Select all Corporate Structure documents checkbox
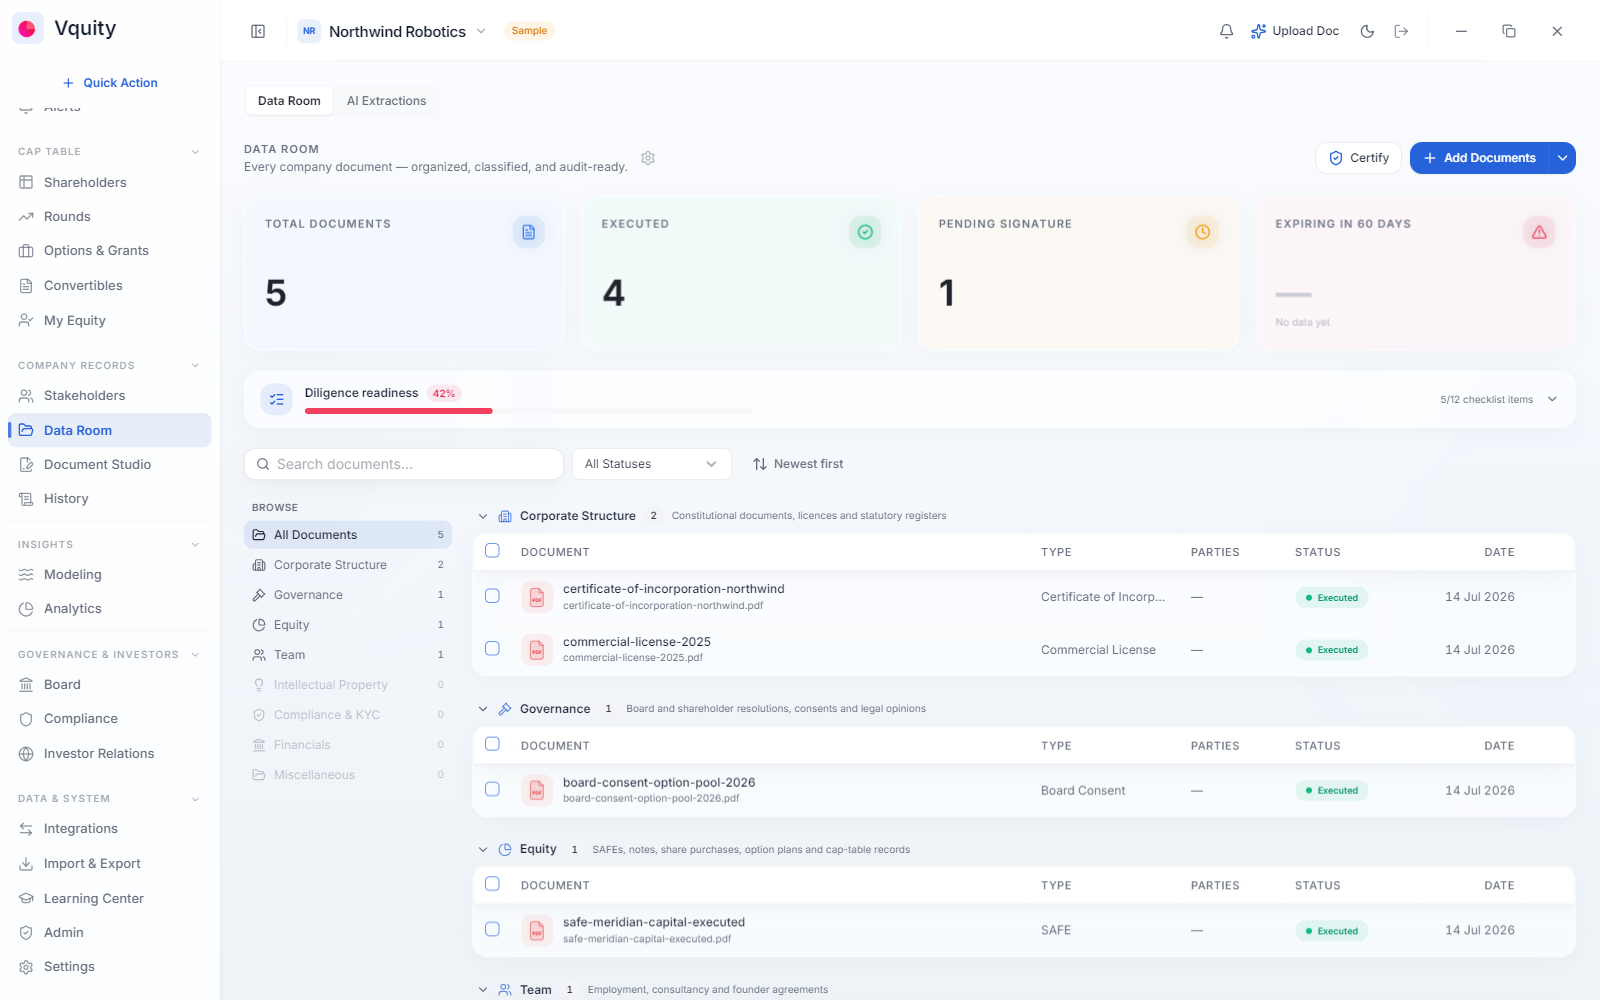 click(492, 551)
